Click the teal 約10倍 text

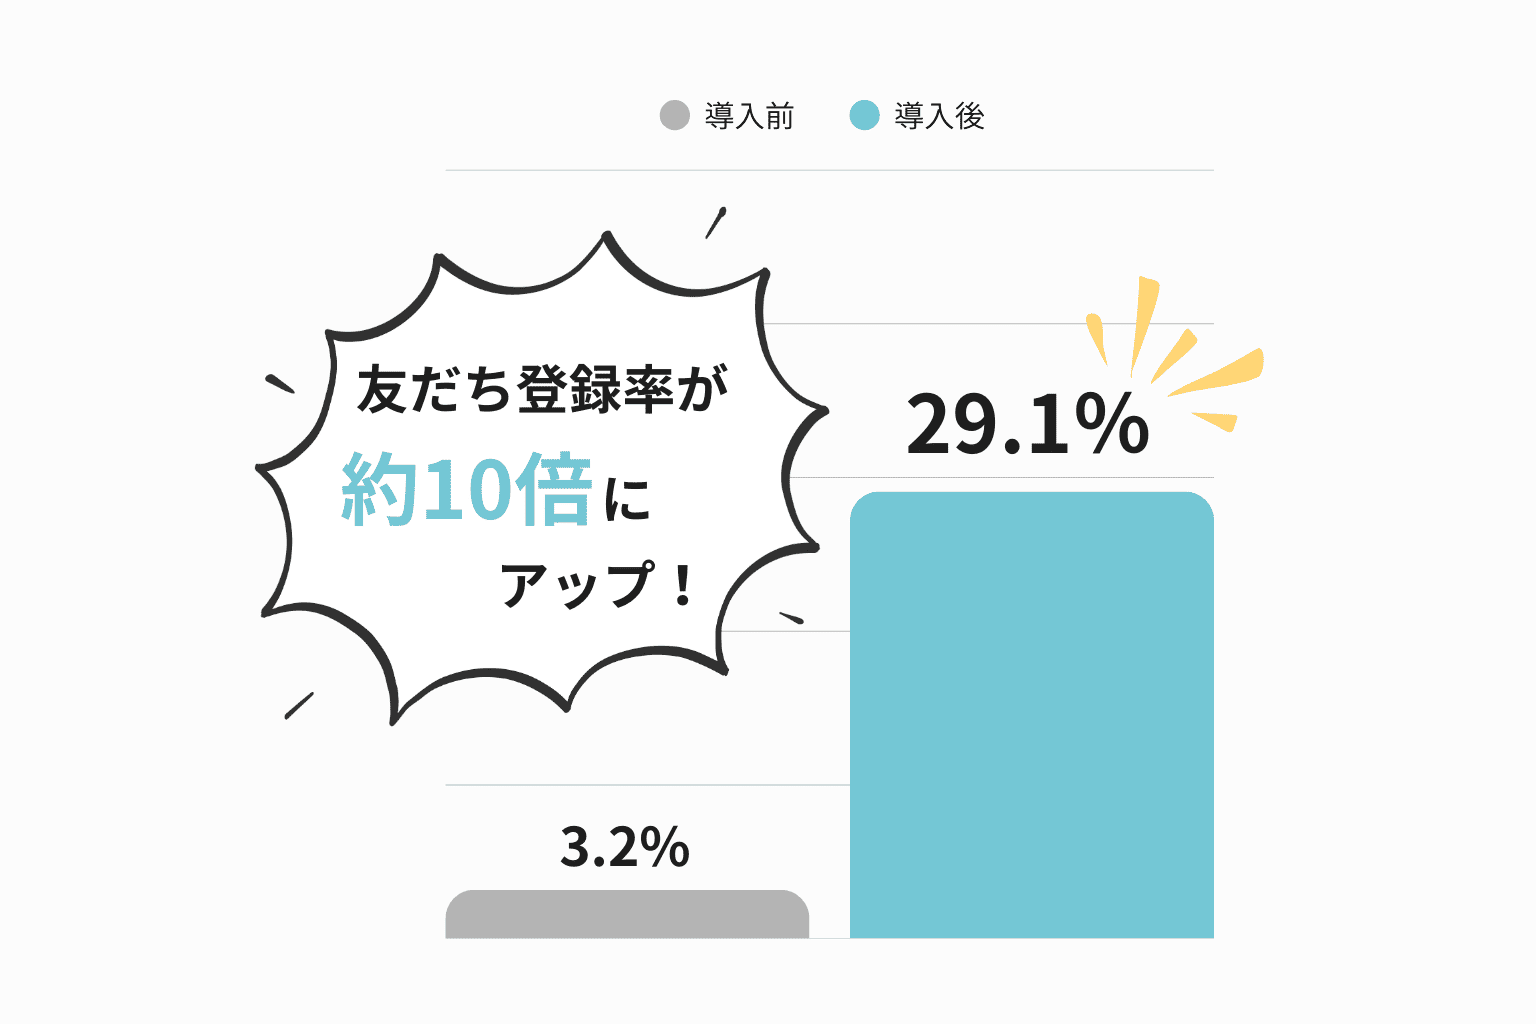tap(467, 490)
